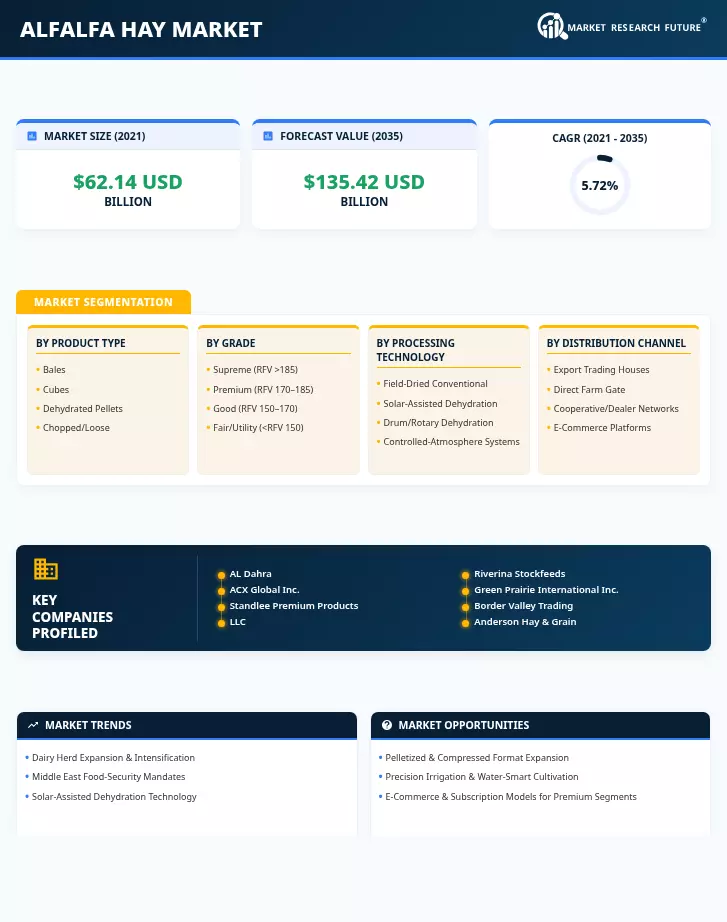Click the Riverina Stockfeeds company name

point(519,574)
